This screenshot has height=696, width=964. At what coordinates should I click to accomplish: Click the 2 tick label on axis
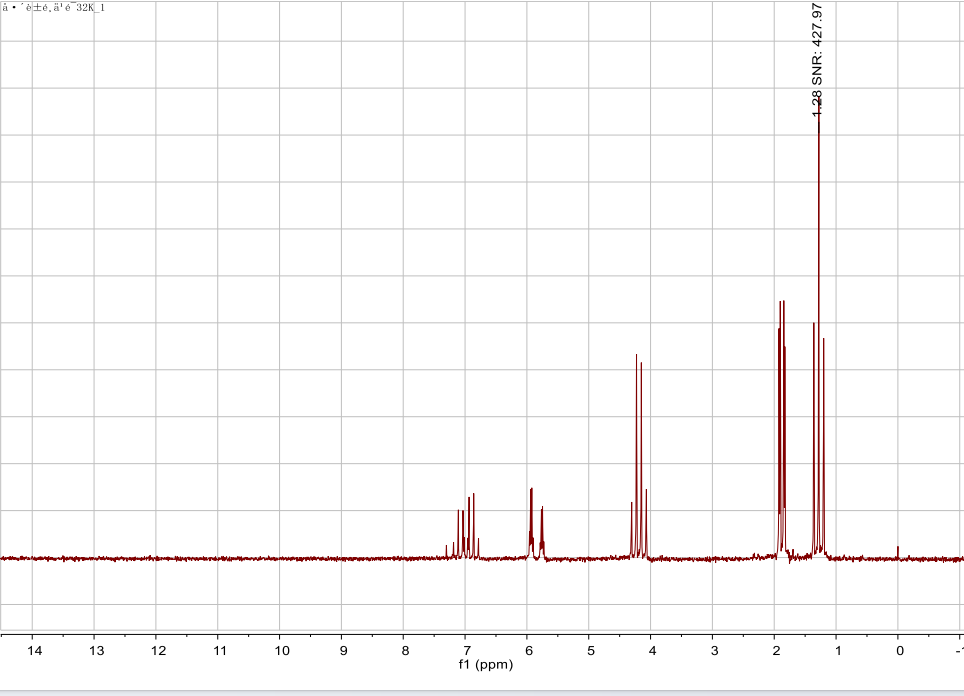tap(775, 651)
